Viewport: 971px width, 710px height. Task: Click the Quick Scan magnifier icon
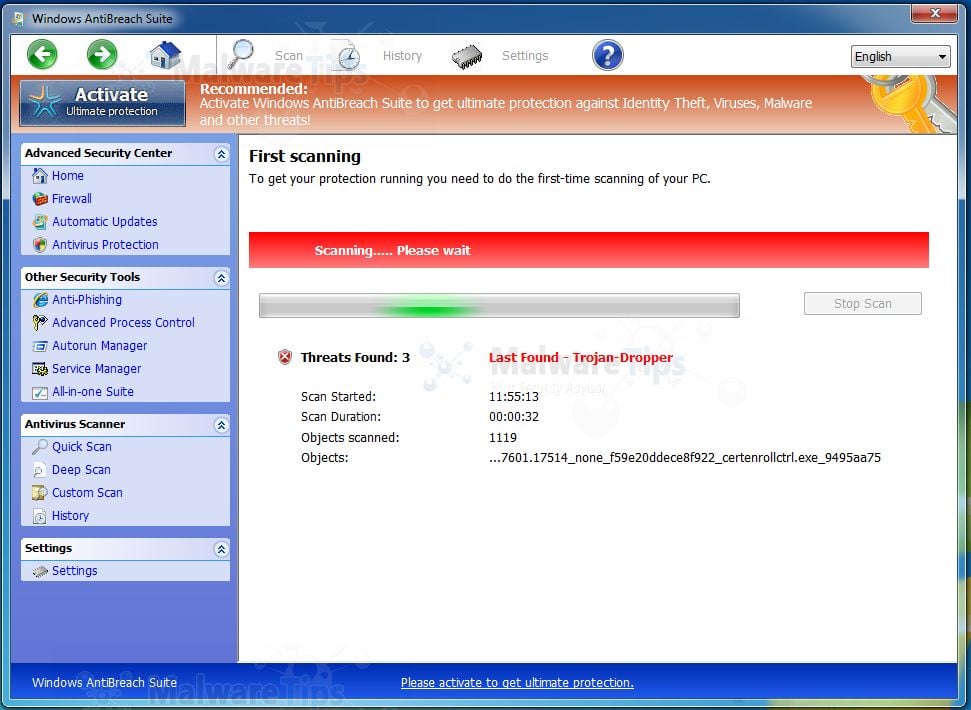coord(40,447)
